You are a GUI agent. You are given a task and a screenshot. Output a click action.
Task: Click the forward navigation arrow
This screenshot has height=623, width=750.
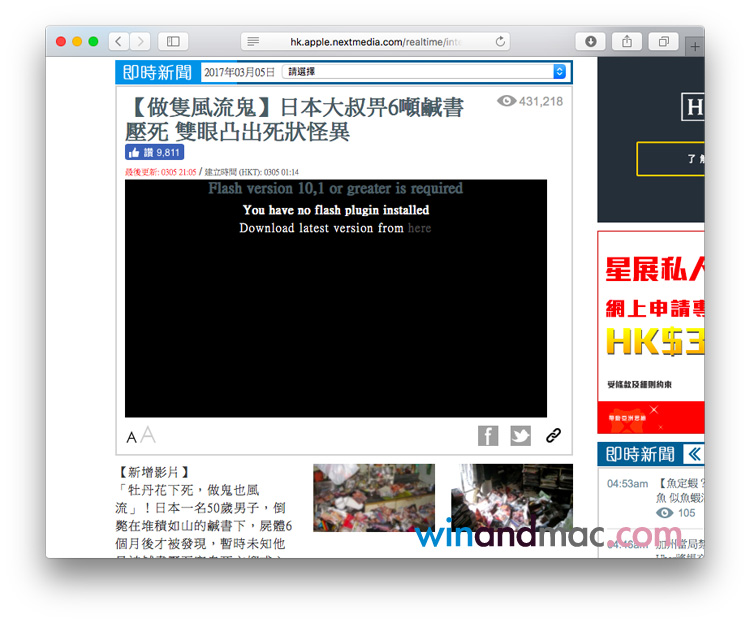[x=140, y=41]
